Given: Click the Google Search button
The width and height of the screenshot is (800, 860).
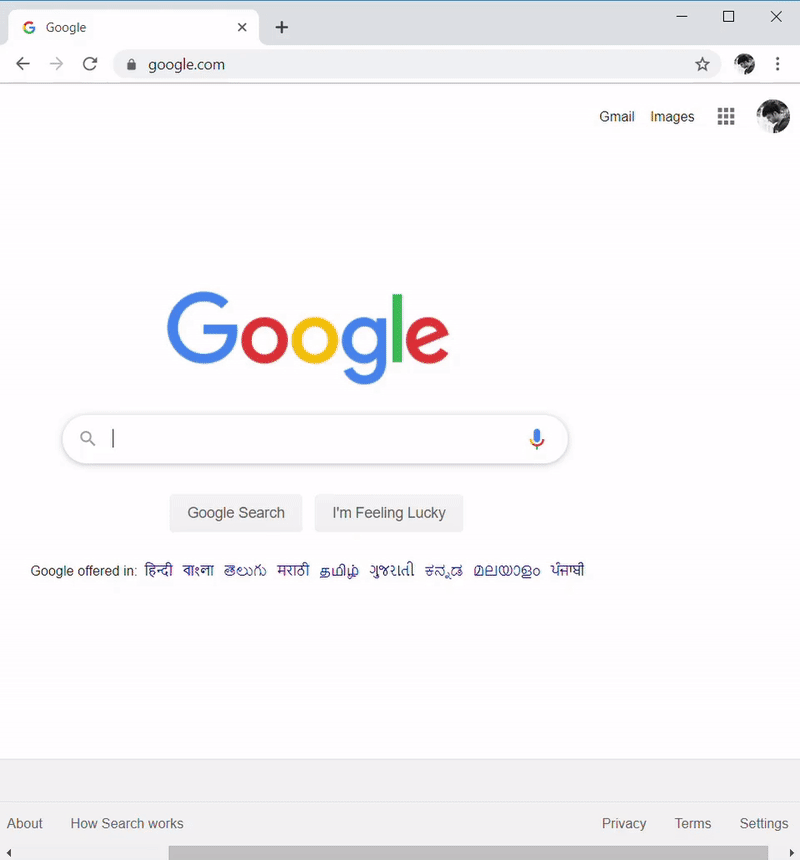Looking at the screenshot, I should 236,513.
